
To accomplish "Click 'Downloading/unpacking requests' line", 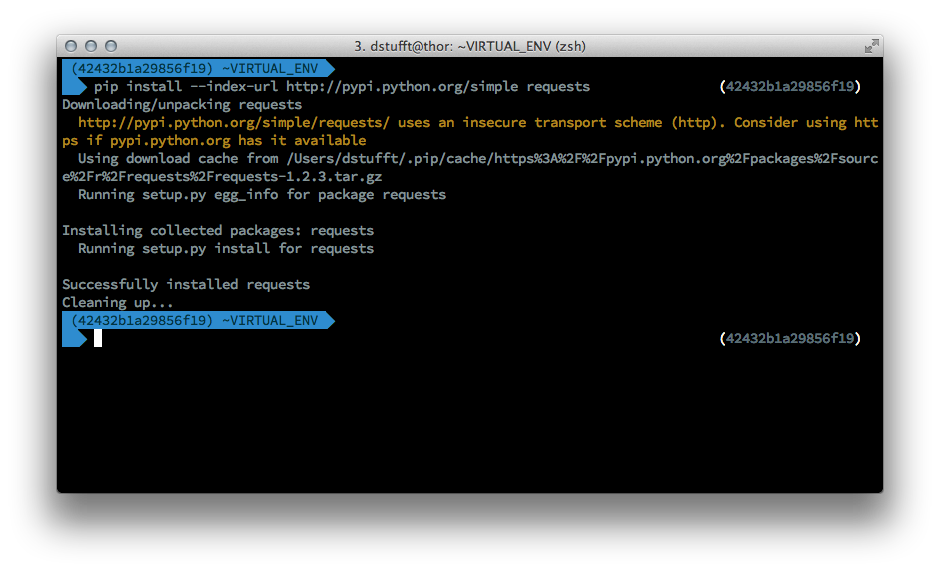I will [182, 104].
